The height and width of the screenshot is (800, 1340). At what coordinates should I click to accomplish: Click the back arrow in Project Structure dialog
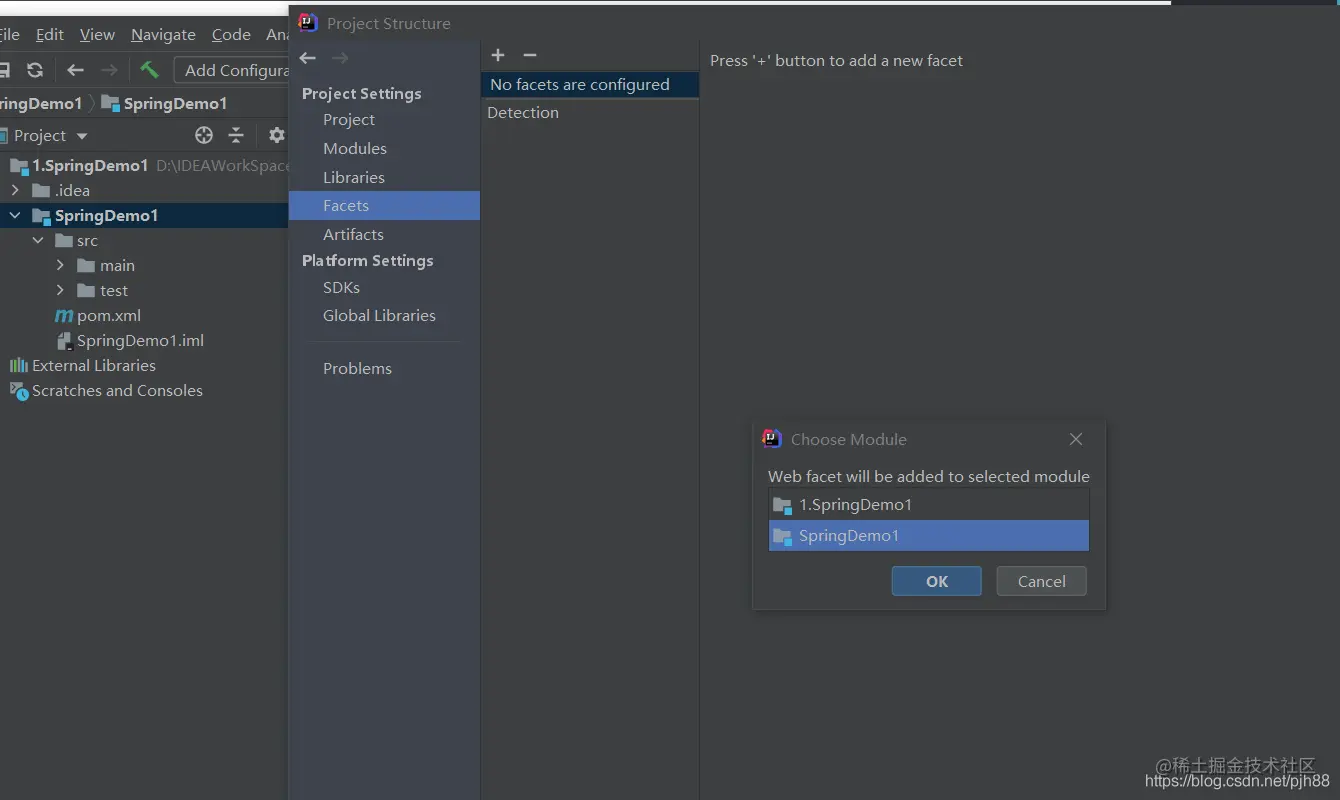(308, 58)
